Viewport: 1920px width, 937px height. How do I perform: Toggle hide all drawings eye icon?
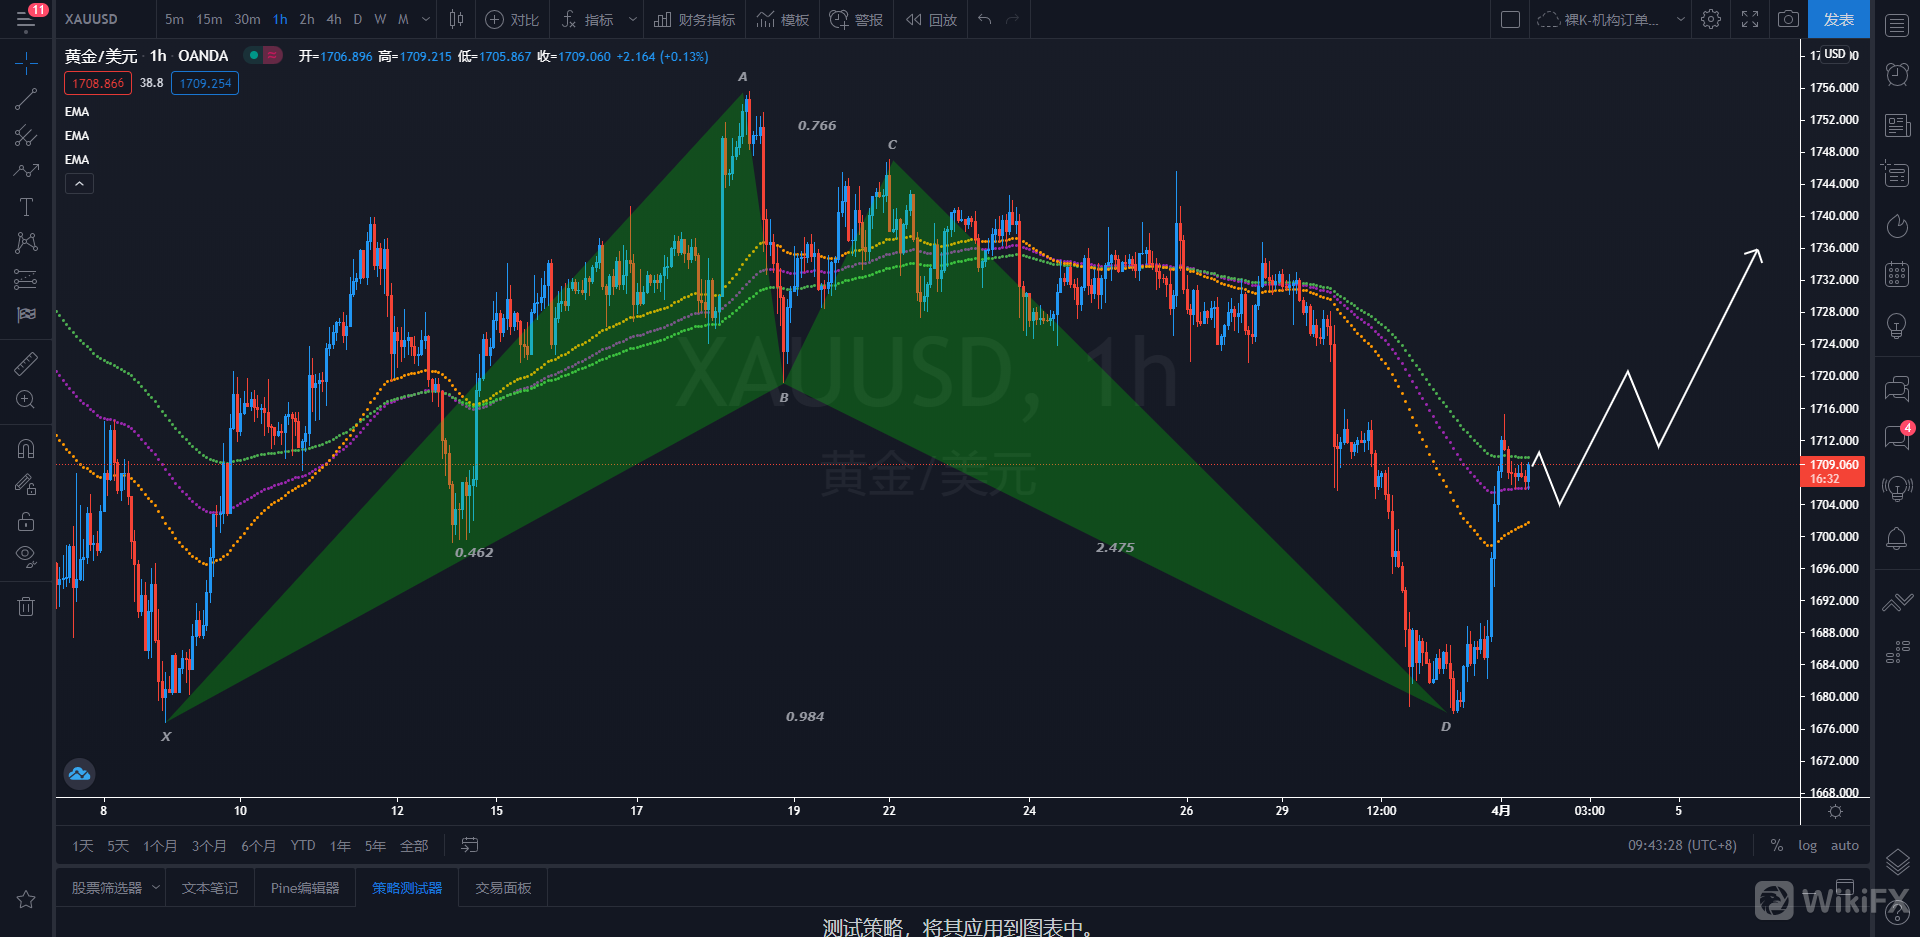click(26, 556)
